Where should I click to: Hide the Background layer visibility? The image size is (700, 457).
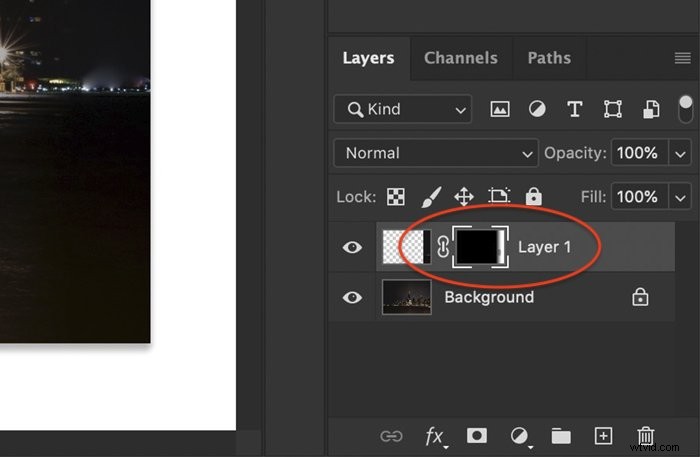coord(352,297)
